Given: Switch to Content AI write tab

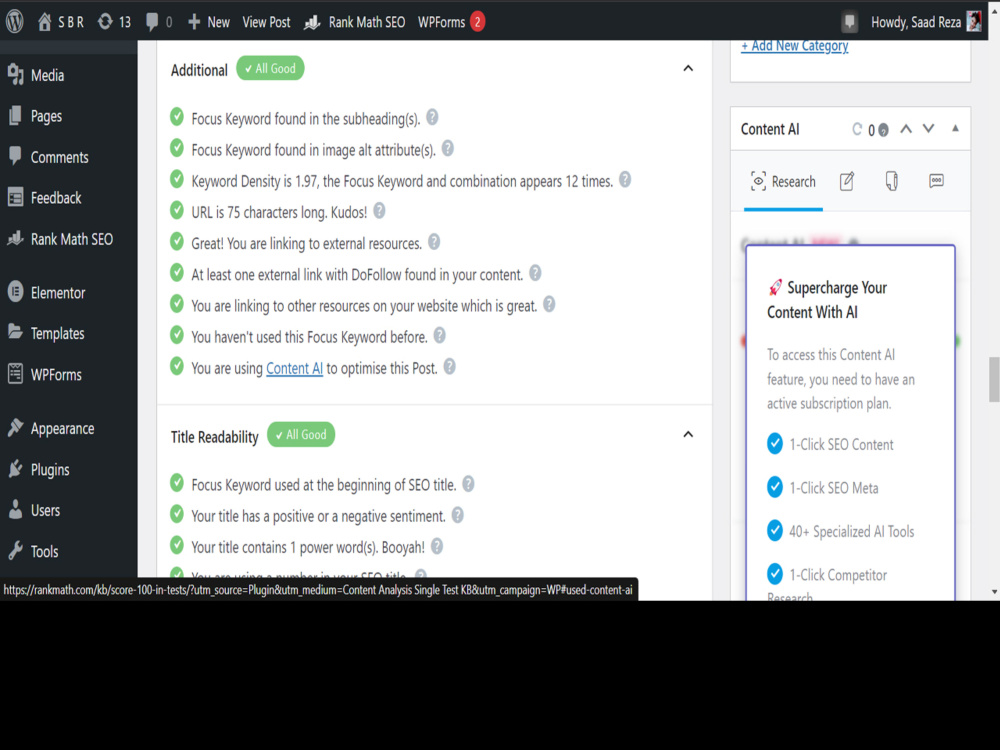Looking at the screenshot, I should 846,182.
